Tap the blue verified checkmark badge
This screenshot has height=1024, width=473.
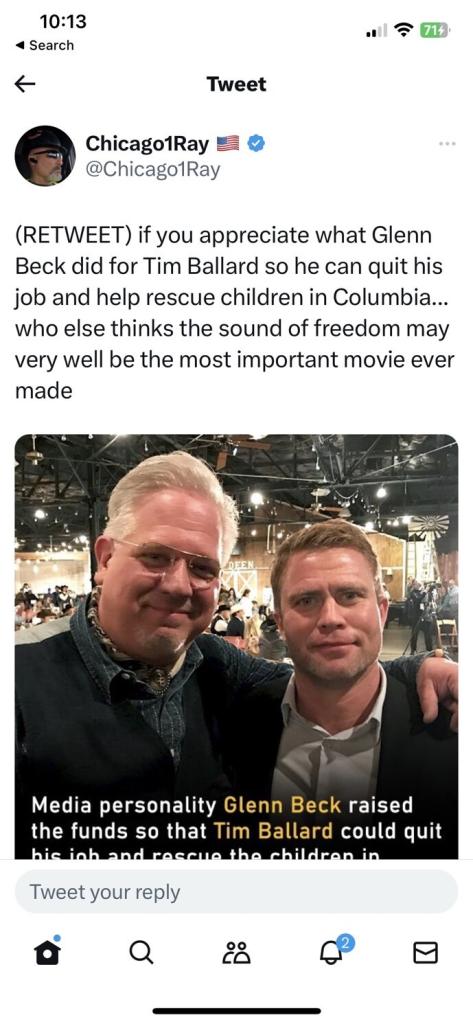point(256,144)
